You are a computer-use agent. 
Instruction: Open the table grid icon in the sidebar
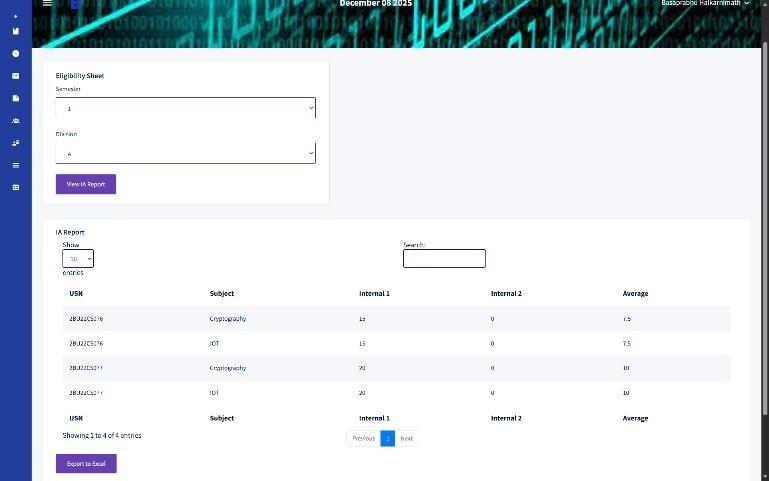coord(16,187)
